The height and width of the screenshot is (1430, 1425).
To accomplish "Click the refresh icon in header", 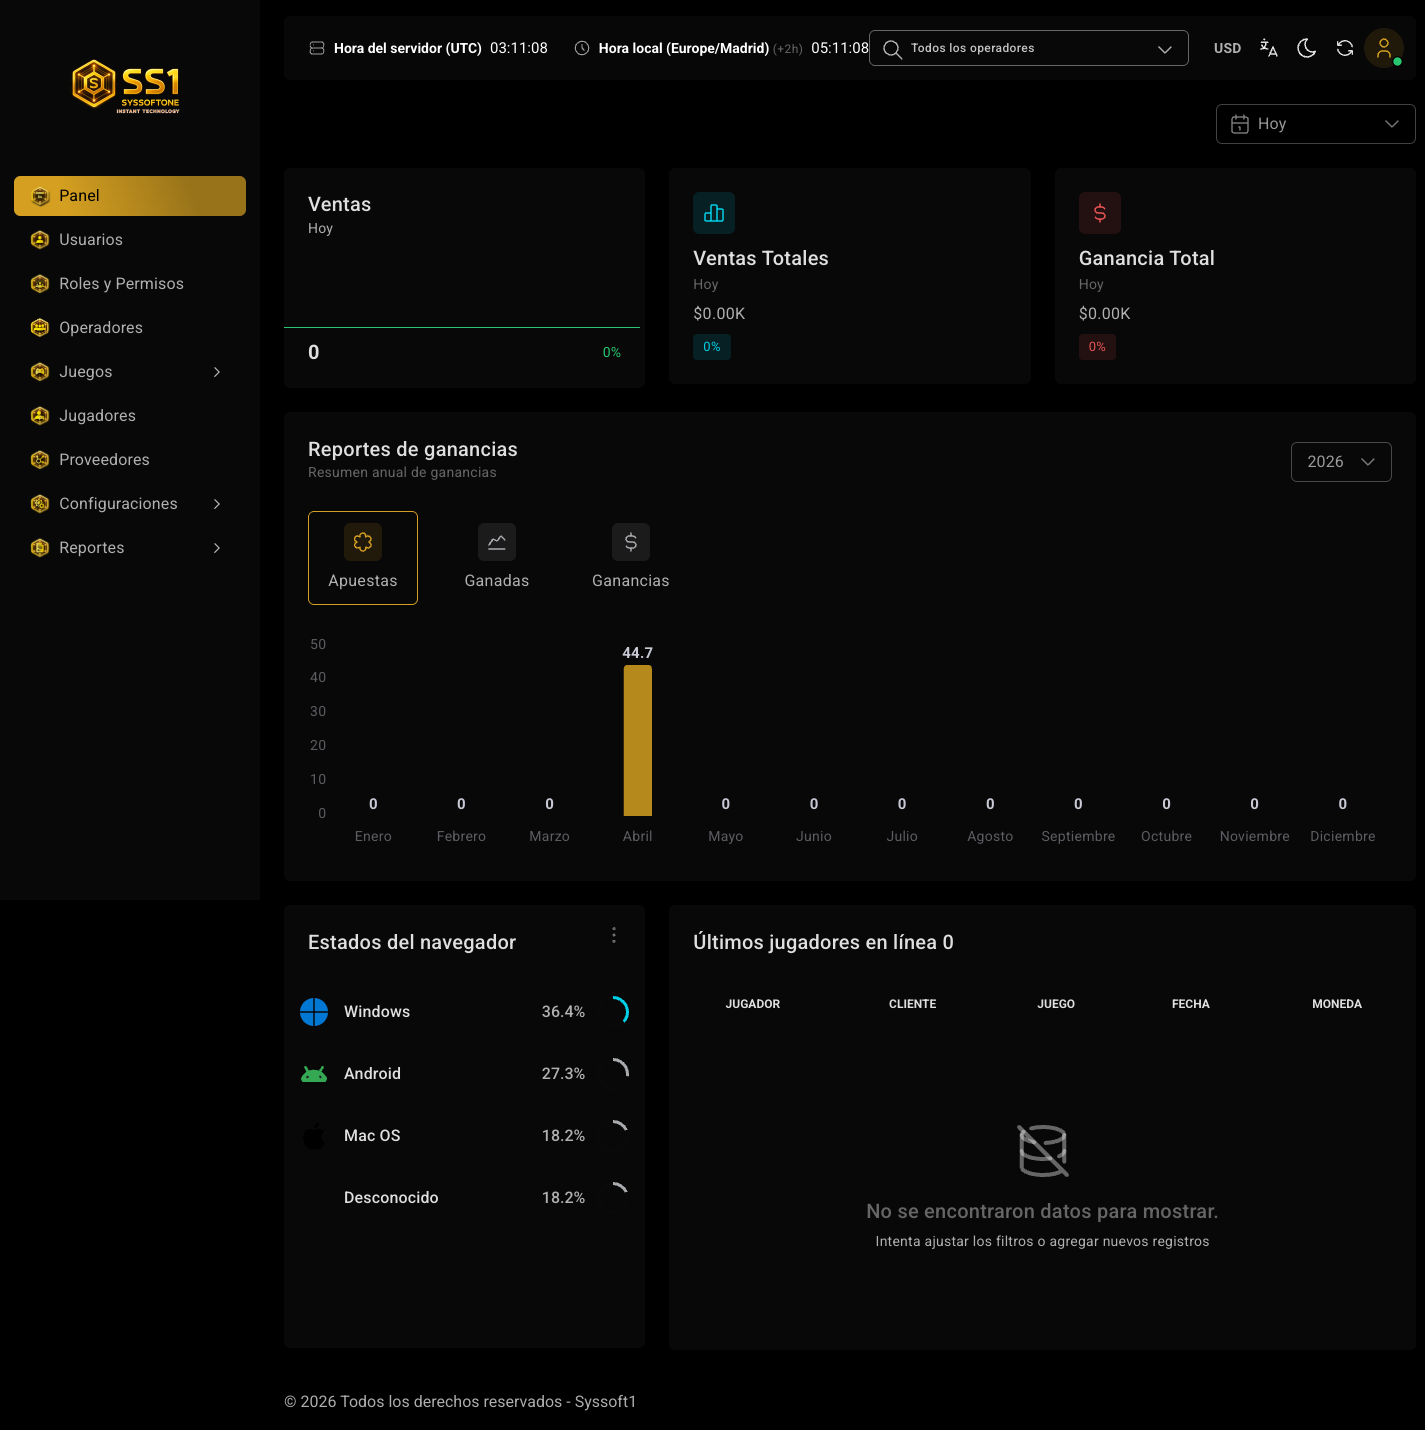I will 1345,48.
